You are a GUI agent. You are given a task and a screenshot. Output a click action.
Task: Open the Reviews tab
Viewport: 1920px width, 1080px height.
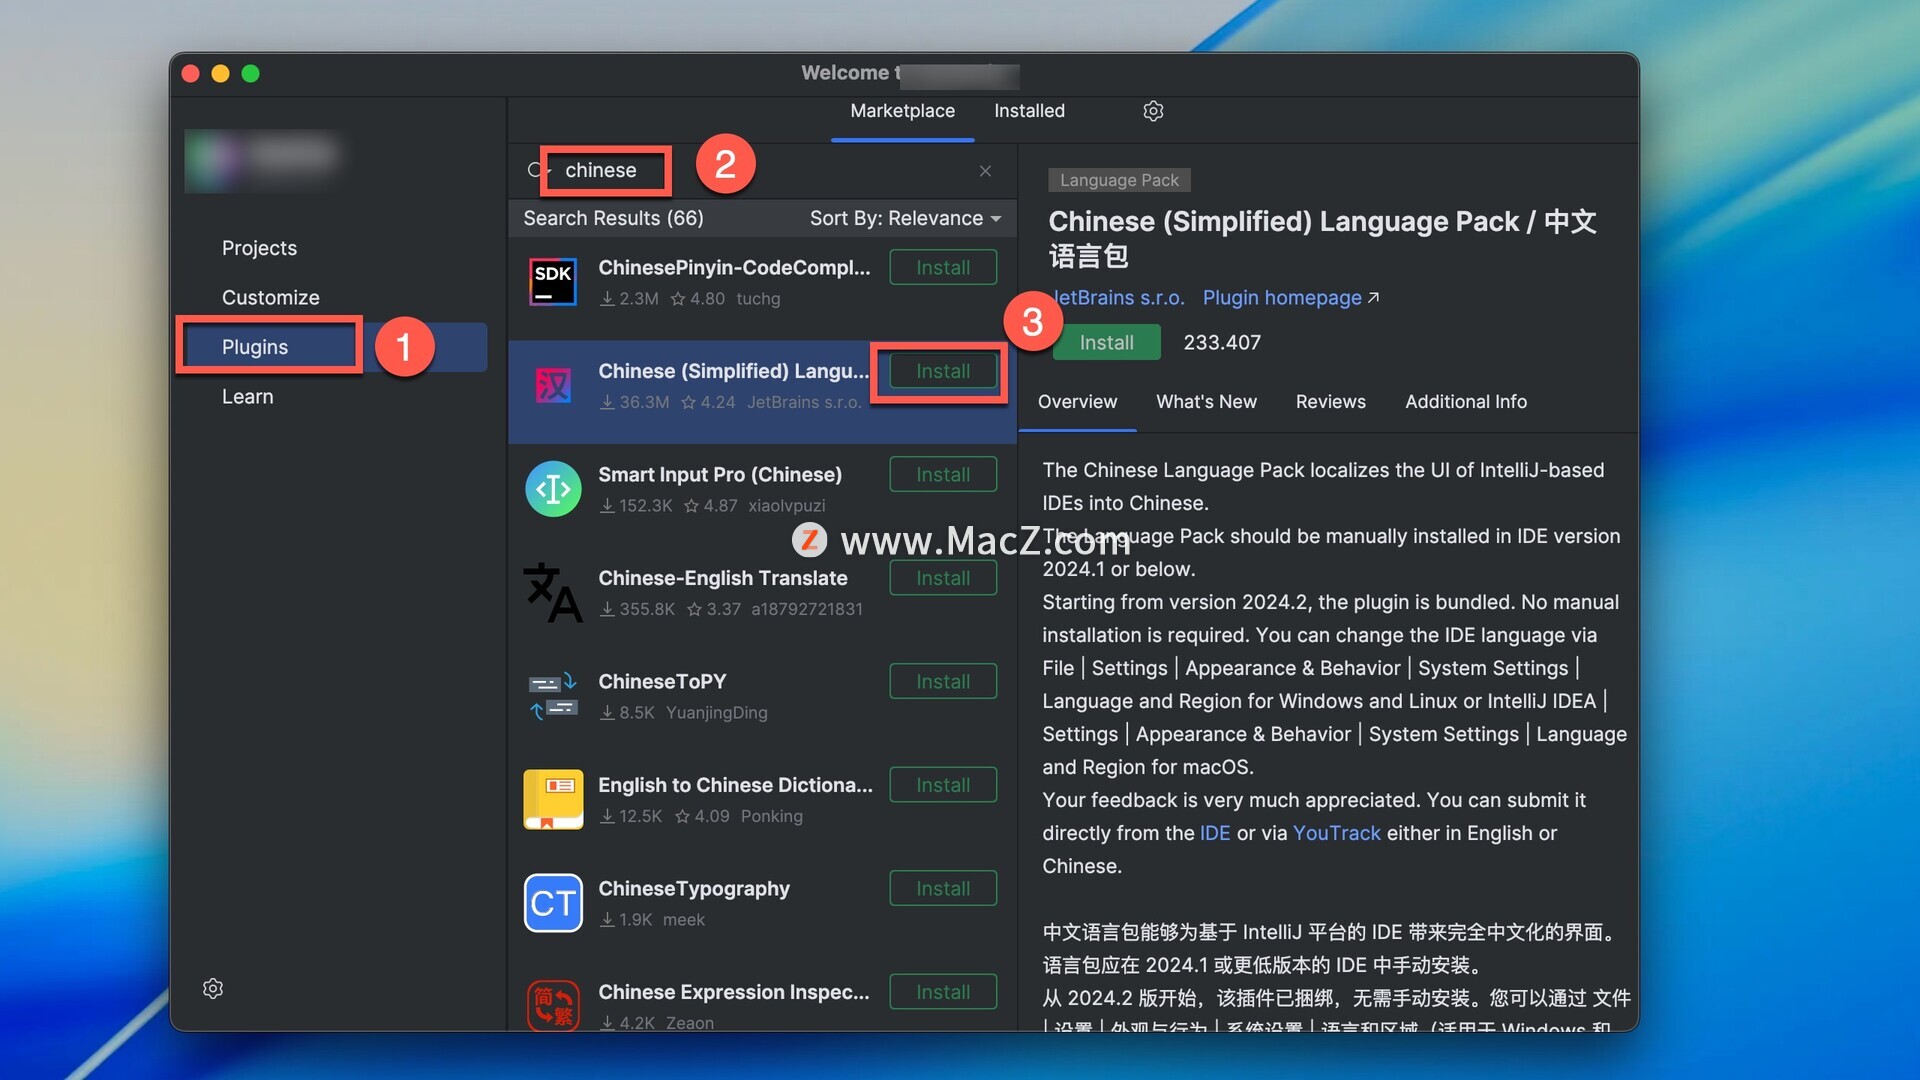(x=1330, y=402)
